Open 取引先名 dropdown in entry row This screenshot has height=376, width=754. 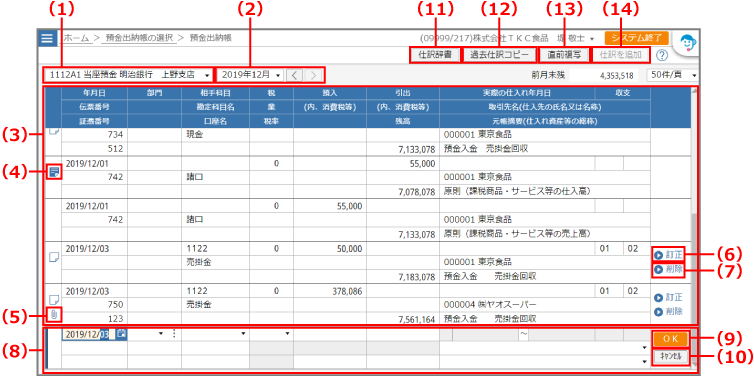coord(644,348)
